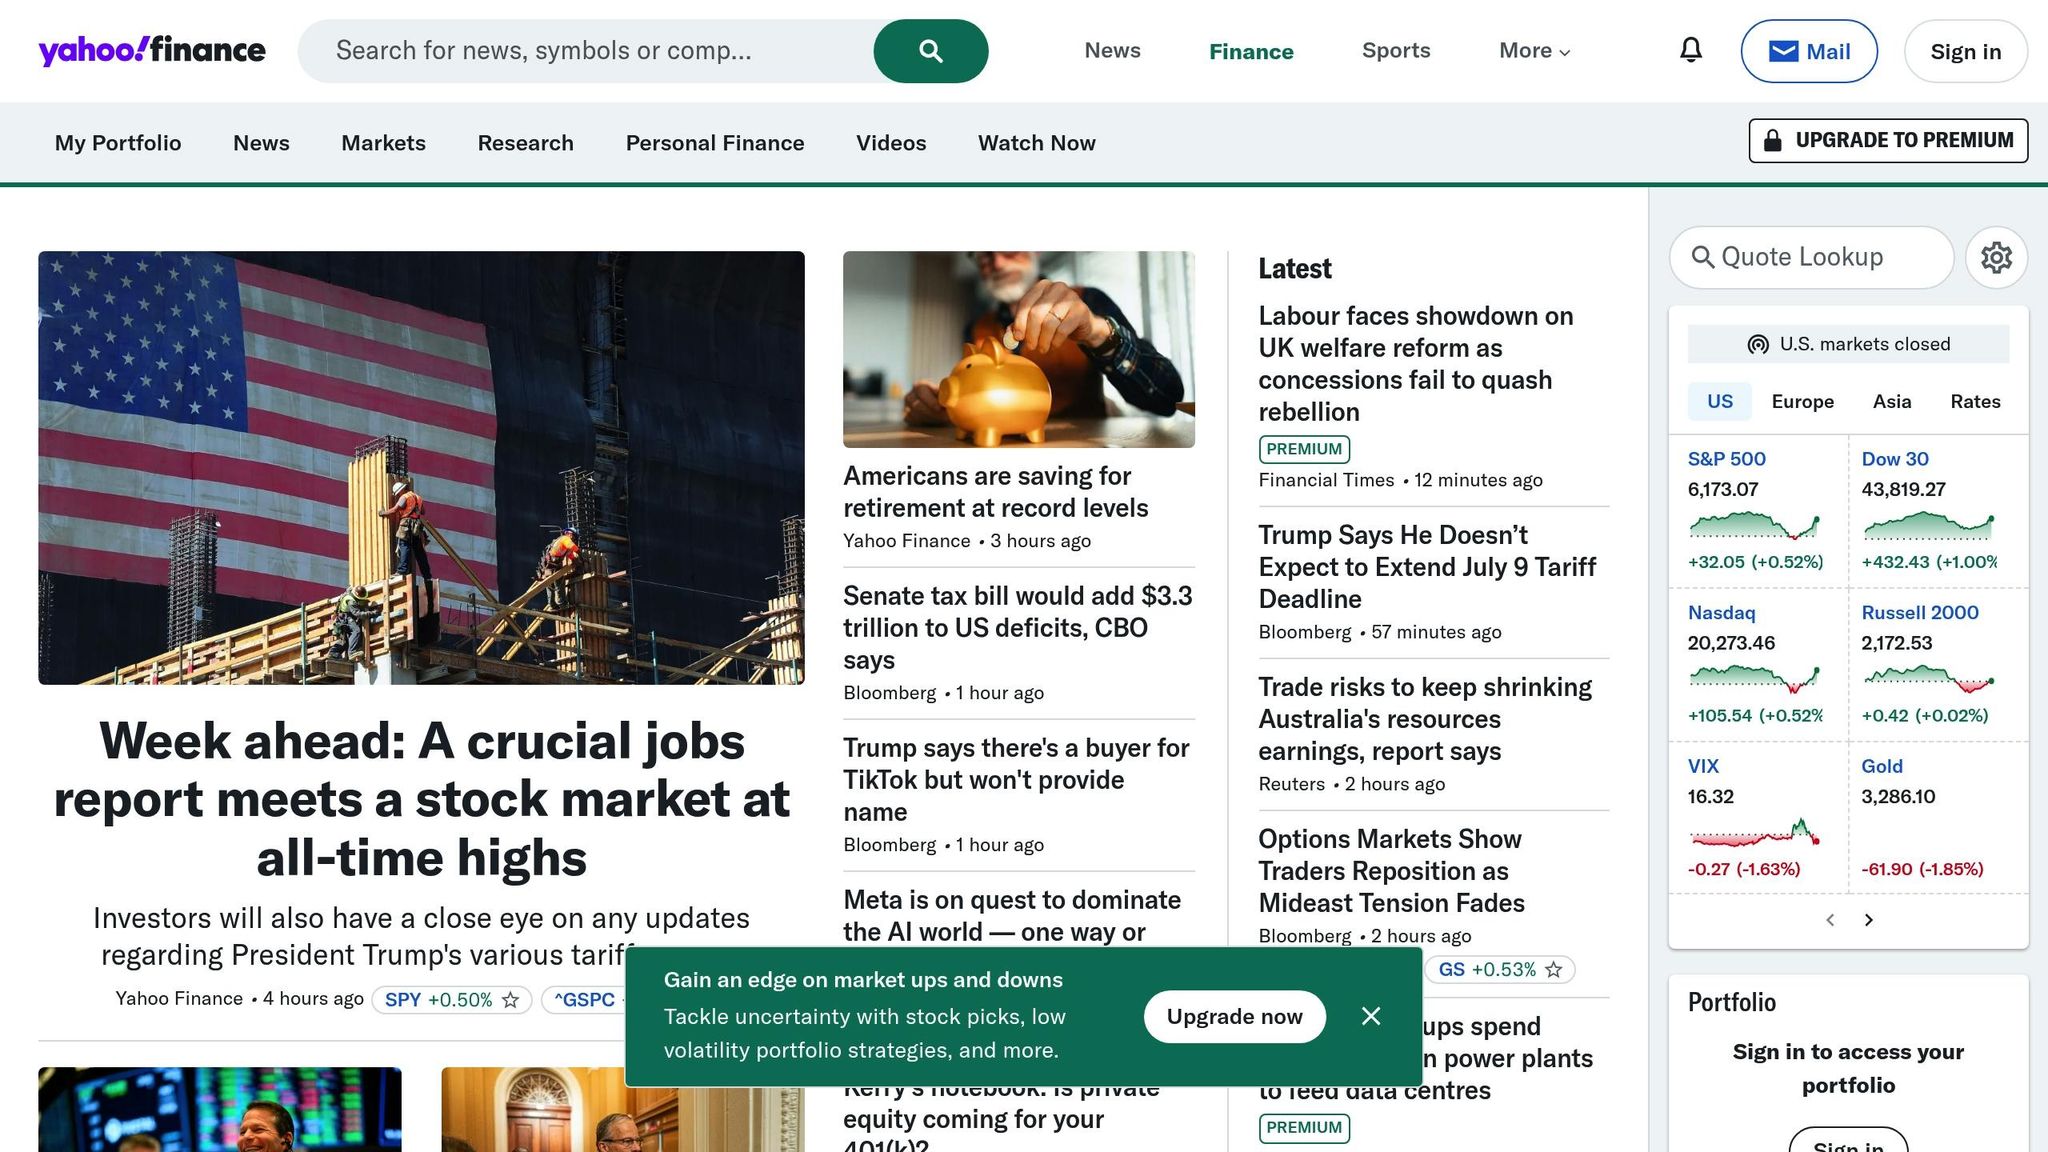Expand the More dropdown menu
This screenshot has width=2048, height=1152.
click(1534, 51)
